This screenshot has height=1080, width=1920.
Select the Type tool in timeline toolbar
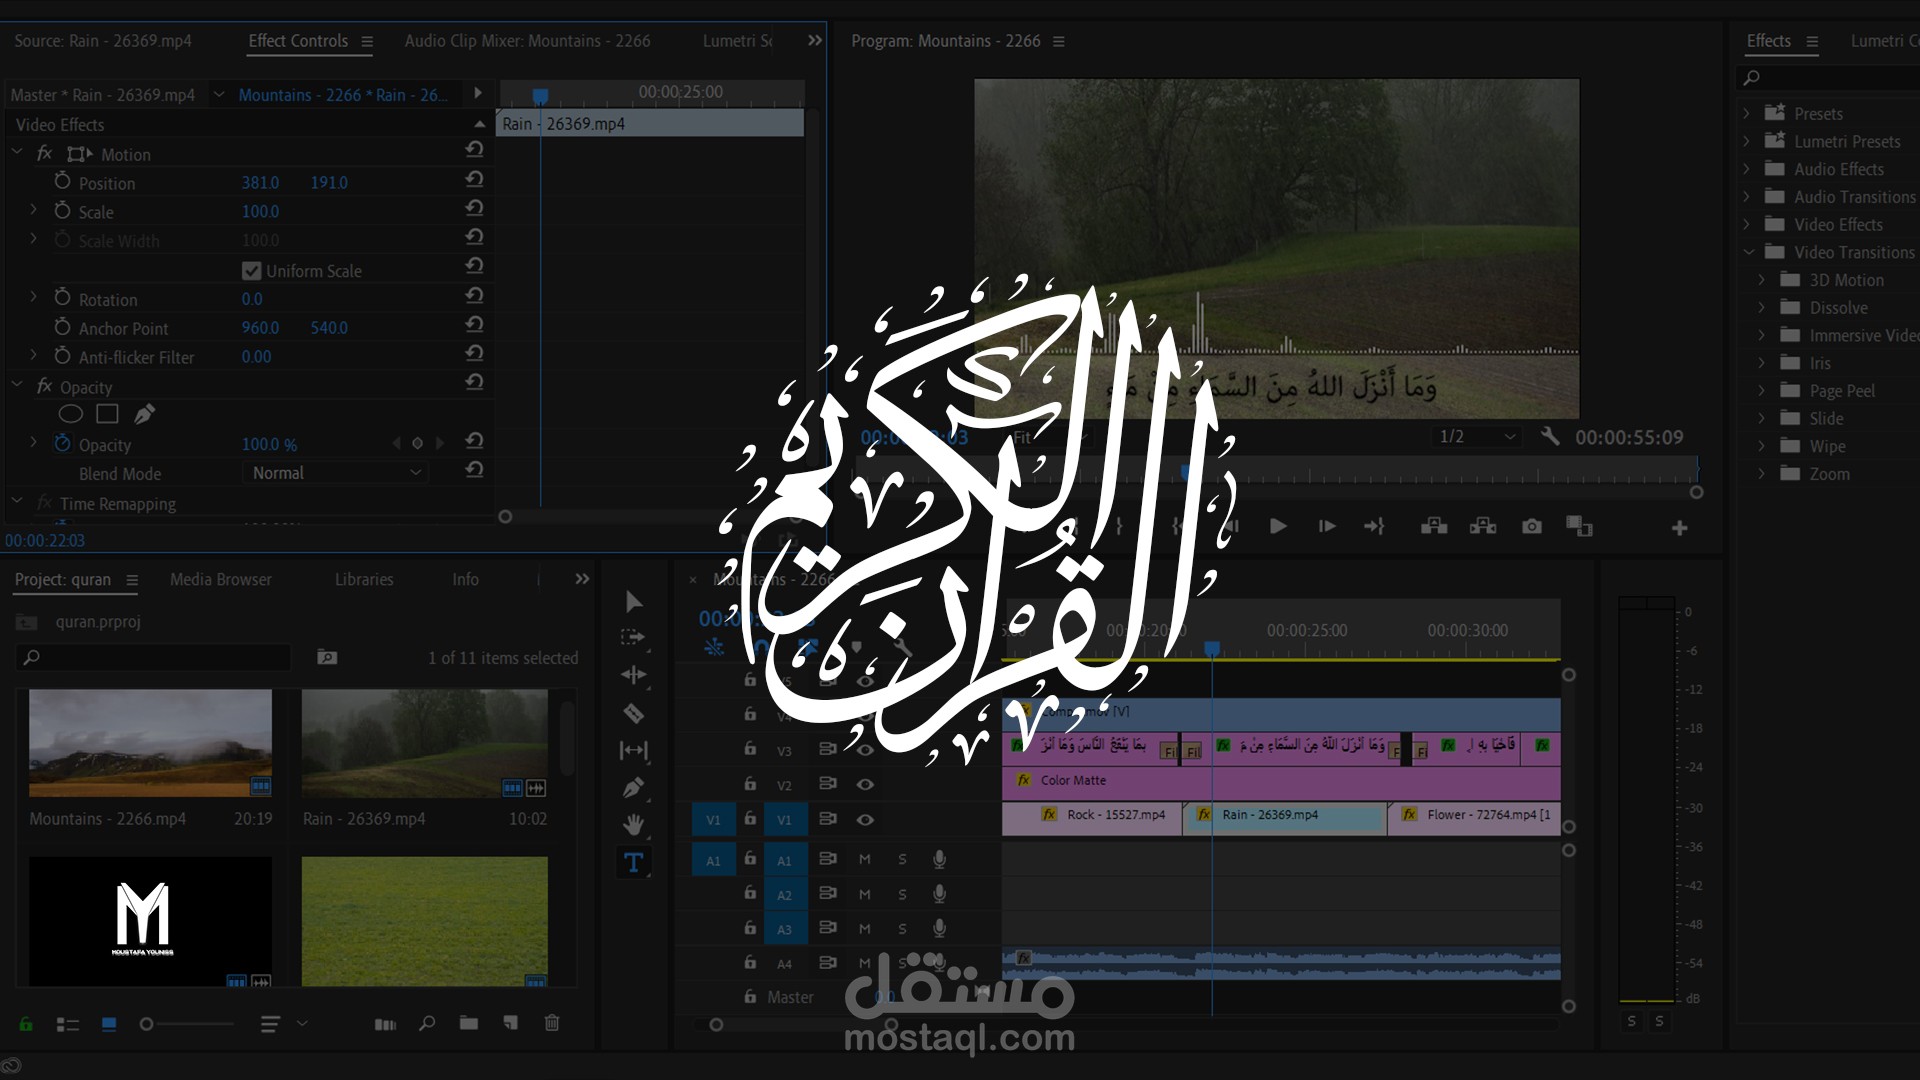click(633, 860)
